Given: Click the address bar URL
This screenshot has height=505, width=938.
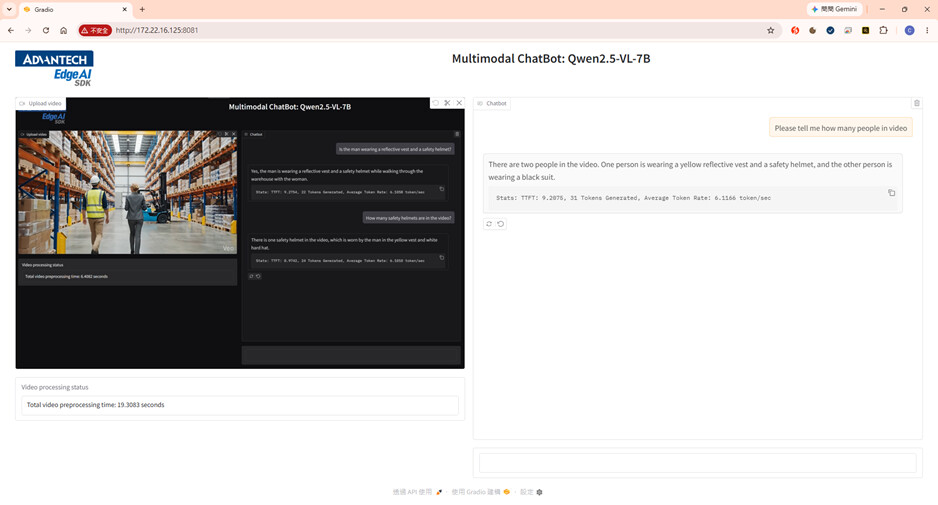Looking at the screenshot, I should click(x=157, y=30).
